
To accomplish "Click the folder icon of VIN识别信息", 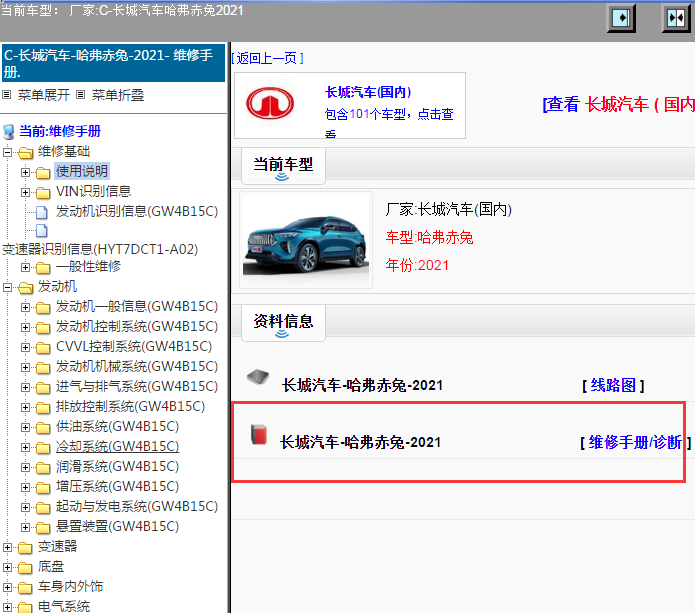I will tap(43, 192).
